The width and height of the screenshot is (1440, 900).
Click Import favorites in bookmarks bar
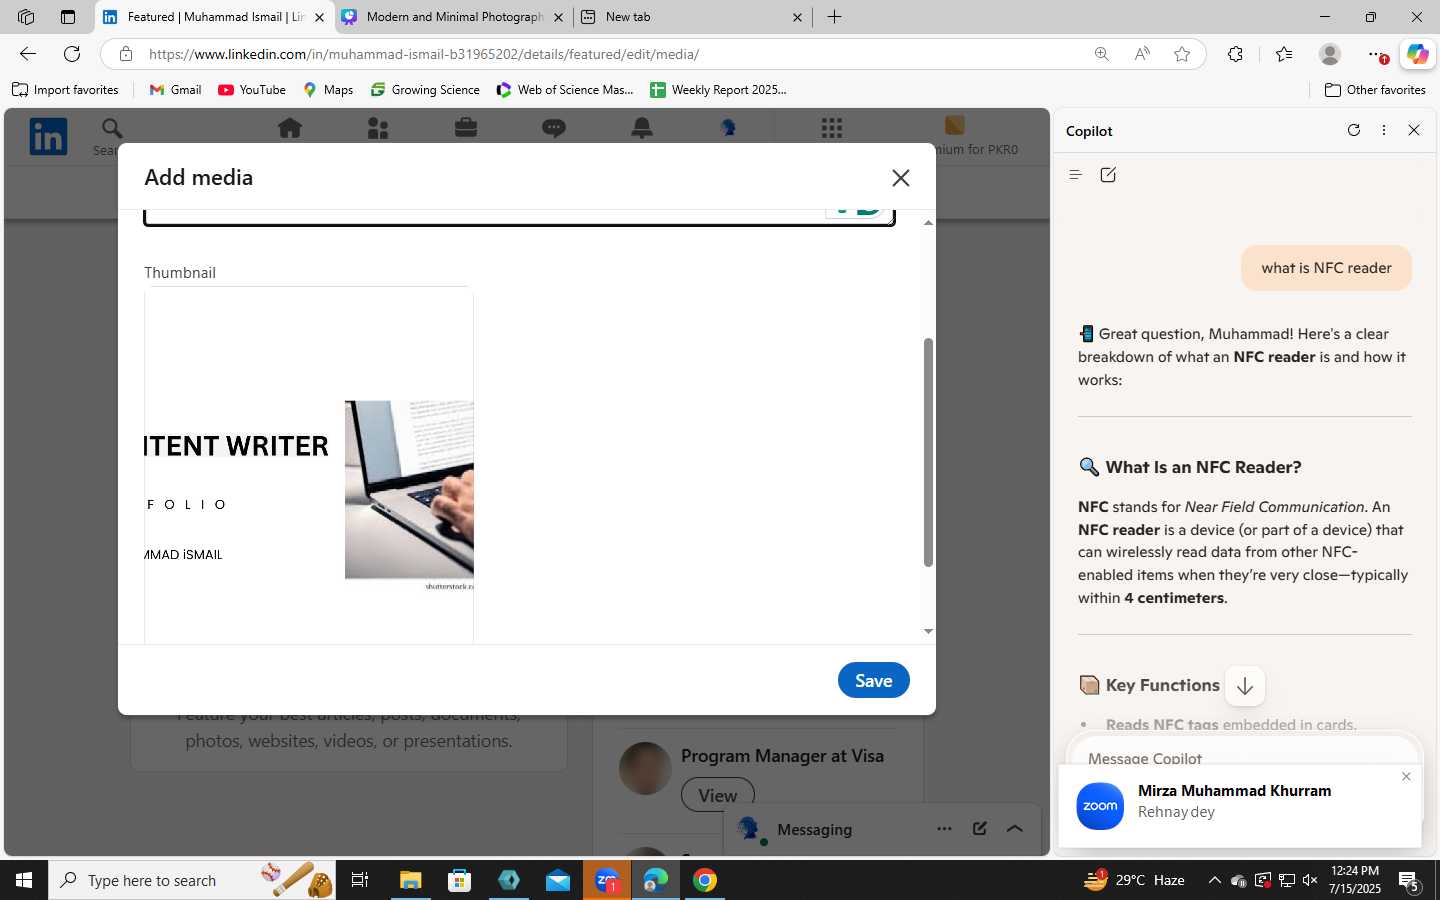tap(65, 90)
